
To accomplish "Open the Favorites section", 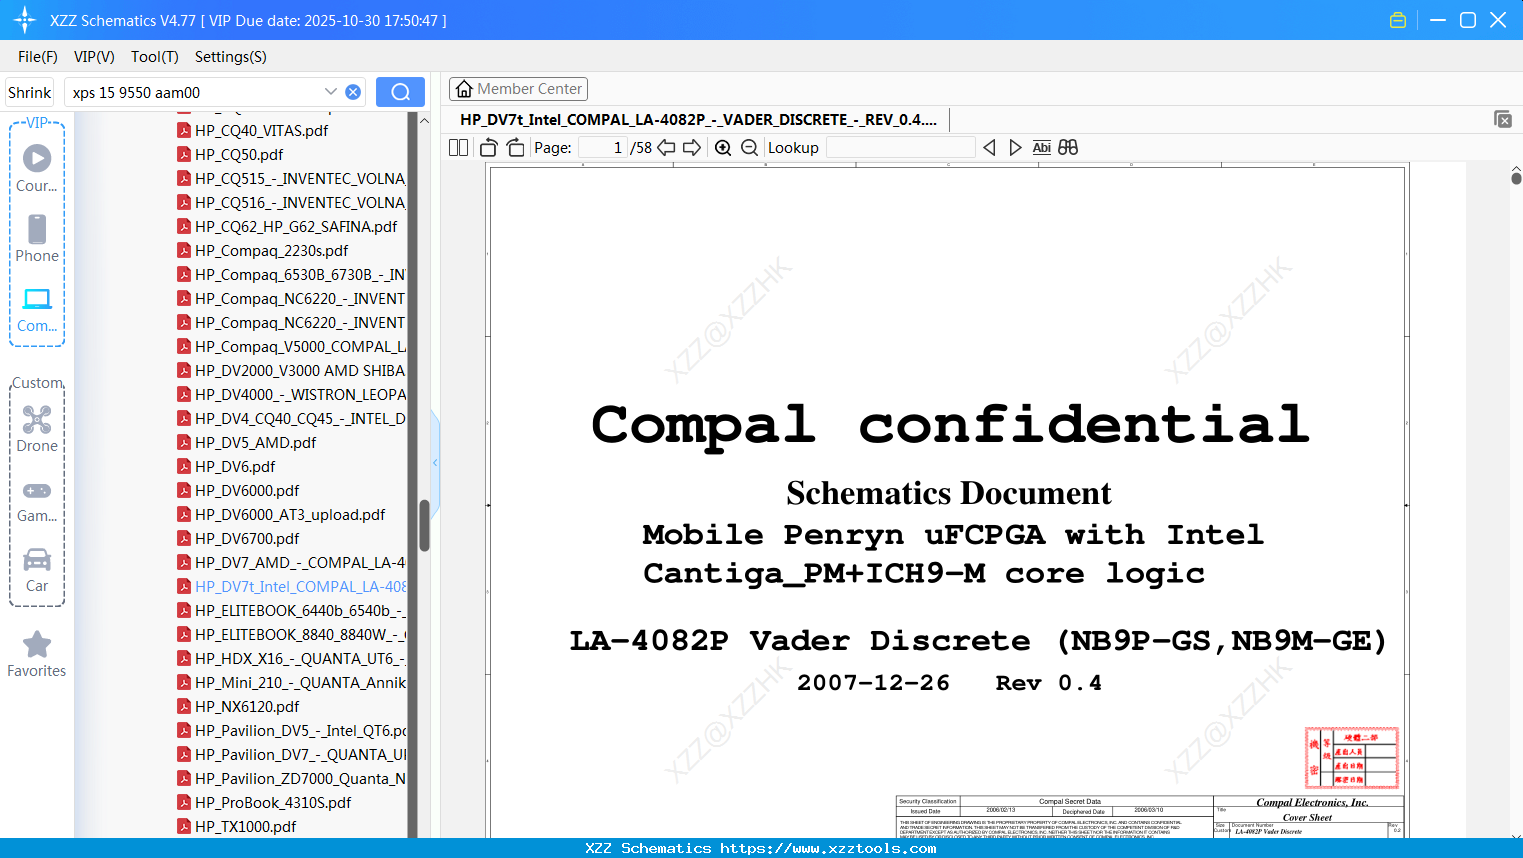I will 37,655.
